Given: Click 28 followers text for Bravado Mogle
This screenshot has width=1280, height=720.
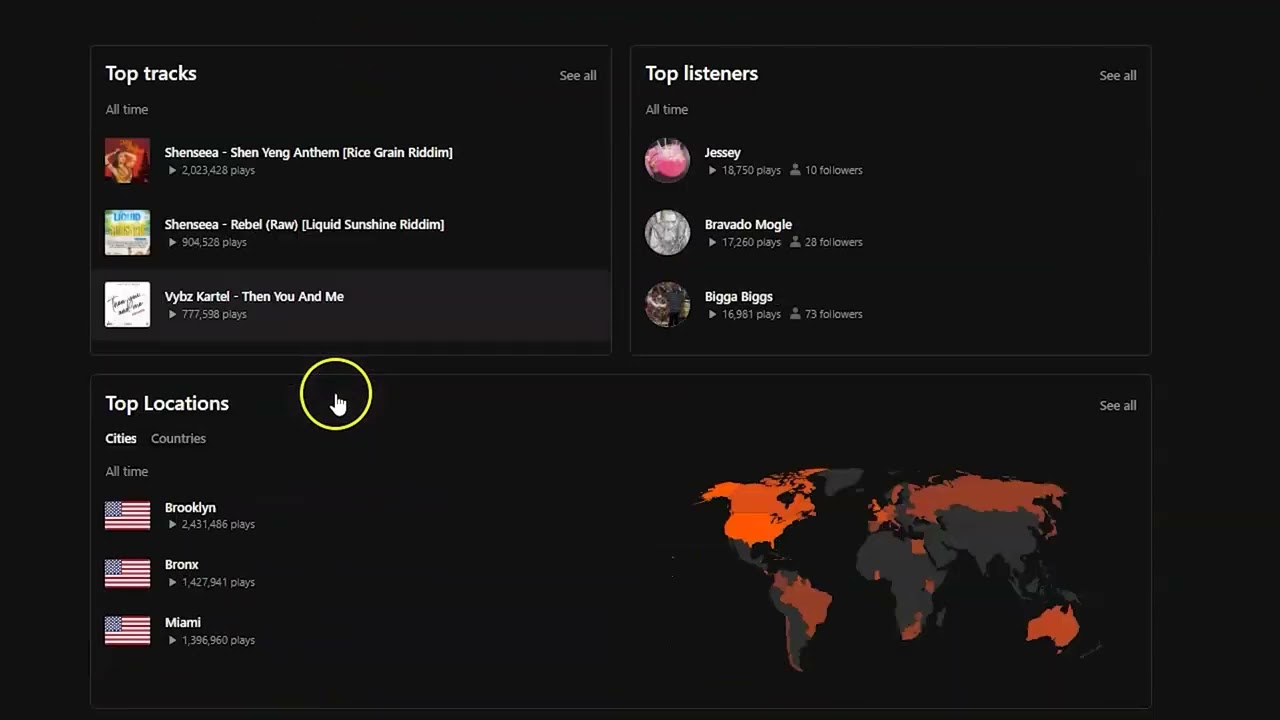Looking at the screenshot, I should [x=834, y=243].
